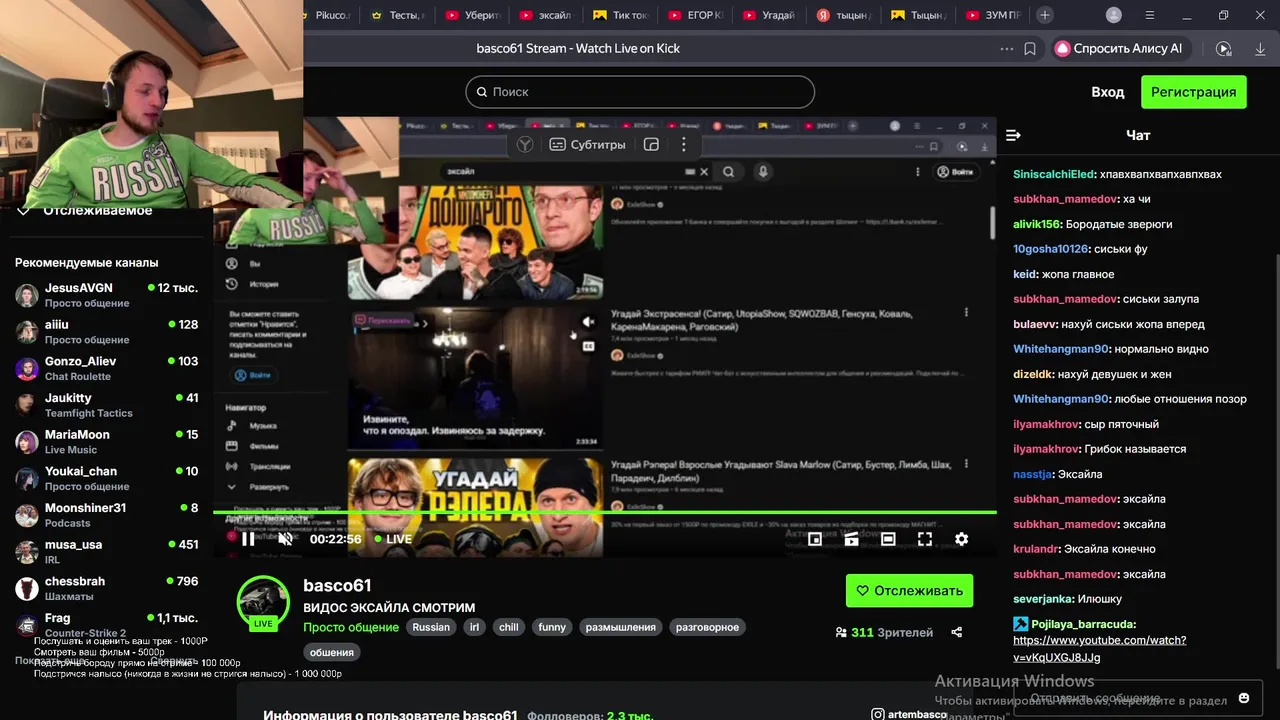This screenshot has width=1280, height=720.
Task: Open the artembasco Instagram link
Action: point(908,714)
